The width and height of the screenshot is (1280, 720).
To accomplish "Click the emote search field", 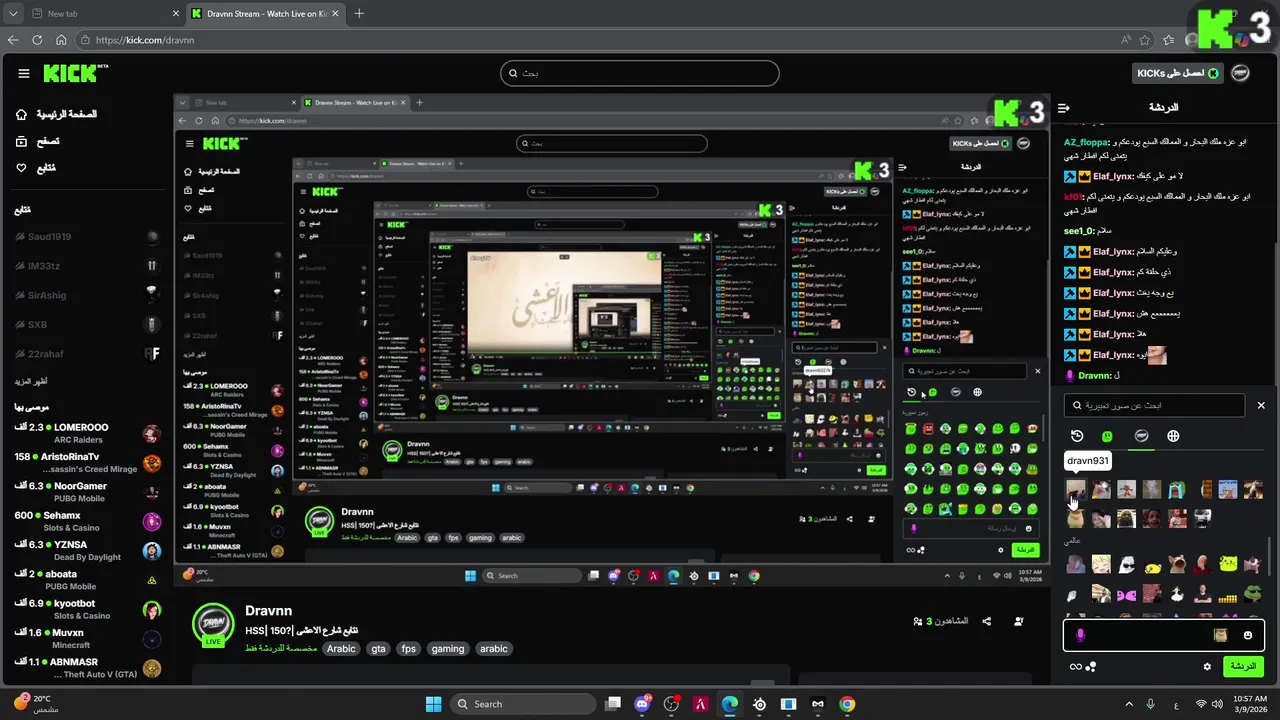I will (x=1155, y=405).
